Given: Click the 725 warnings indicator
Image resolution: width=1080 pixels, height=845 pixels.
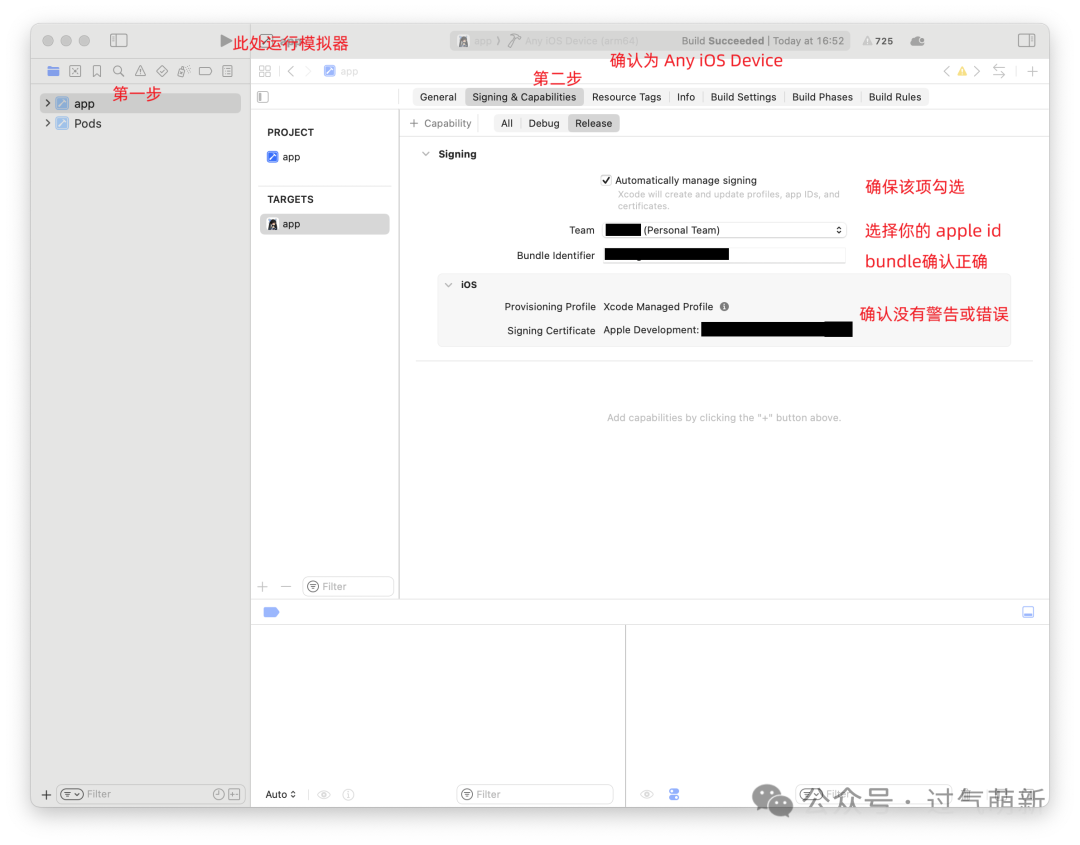Looking at the screenshot, I should [878, 41].
